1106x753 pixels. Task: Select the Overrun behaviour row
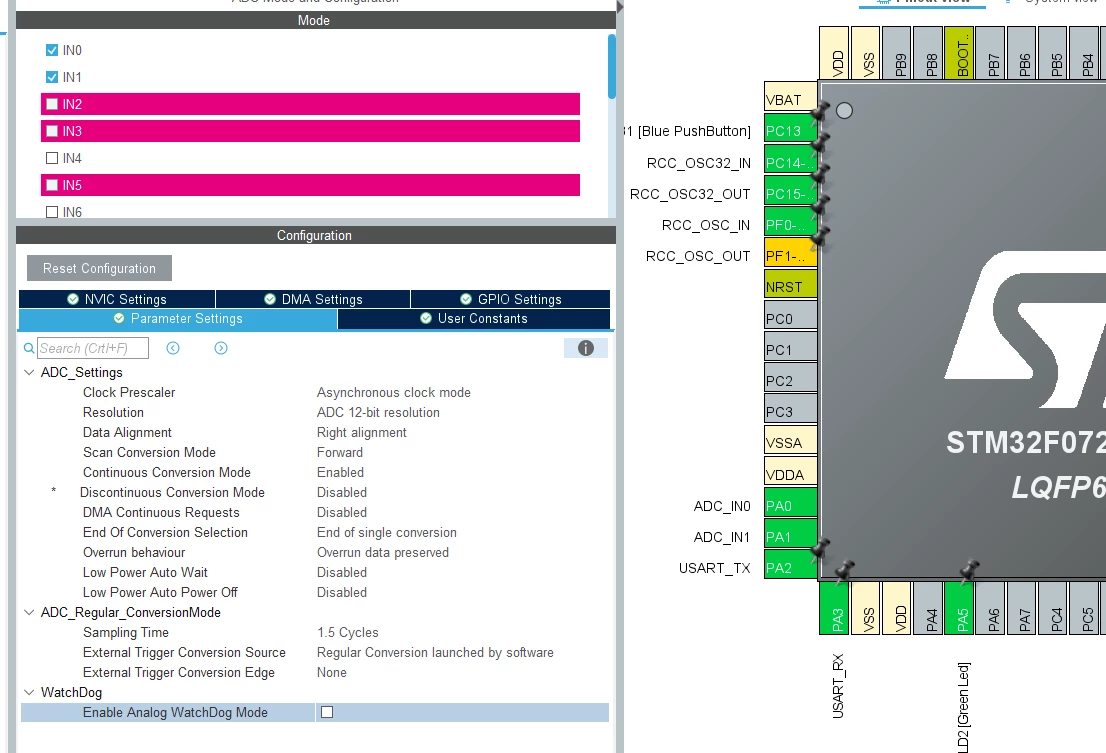(x=315, y=553)
